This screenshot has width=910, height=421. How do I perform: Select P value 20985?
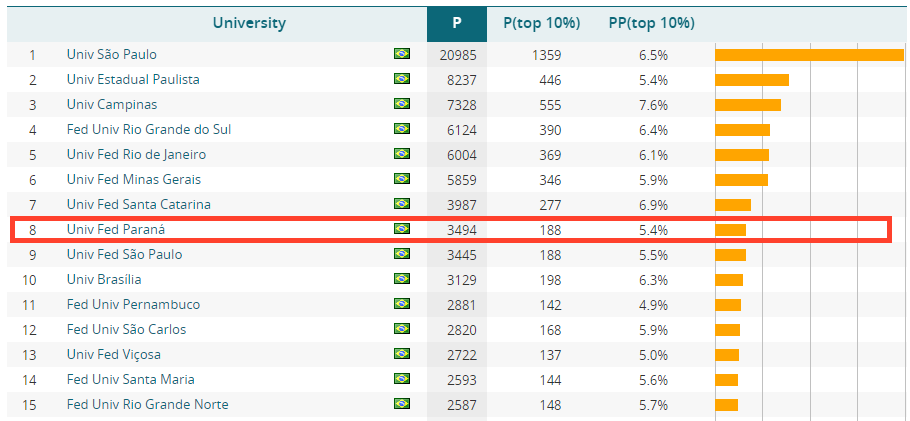point(458,55)
